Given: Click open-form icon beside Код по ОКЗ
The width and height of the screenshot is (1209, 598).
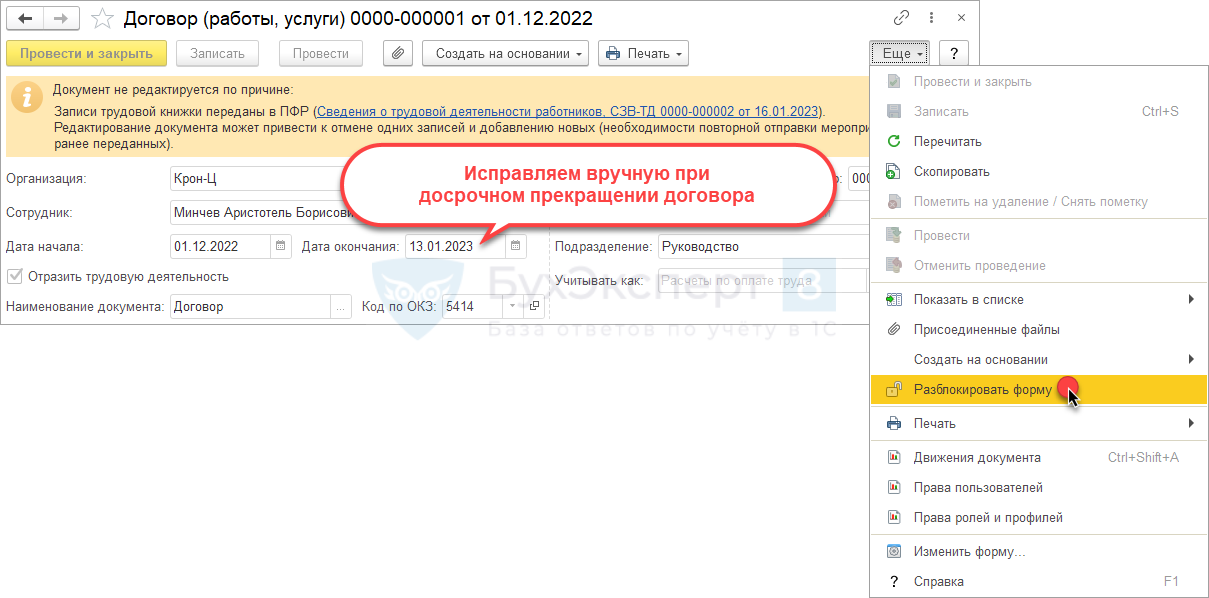Looking at the screenshot, I should pyautogui.click(x=534, y=307).
